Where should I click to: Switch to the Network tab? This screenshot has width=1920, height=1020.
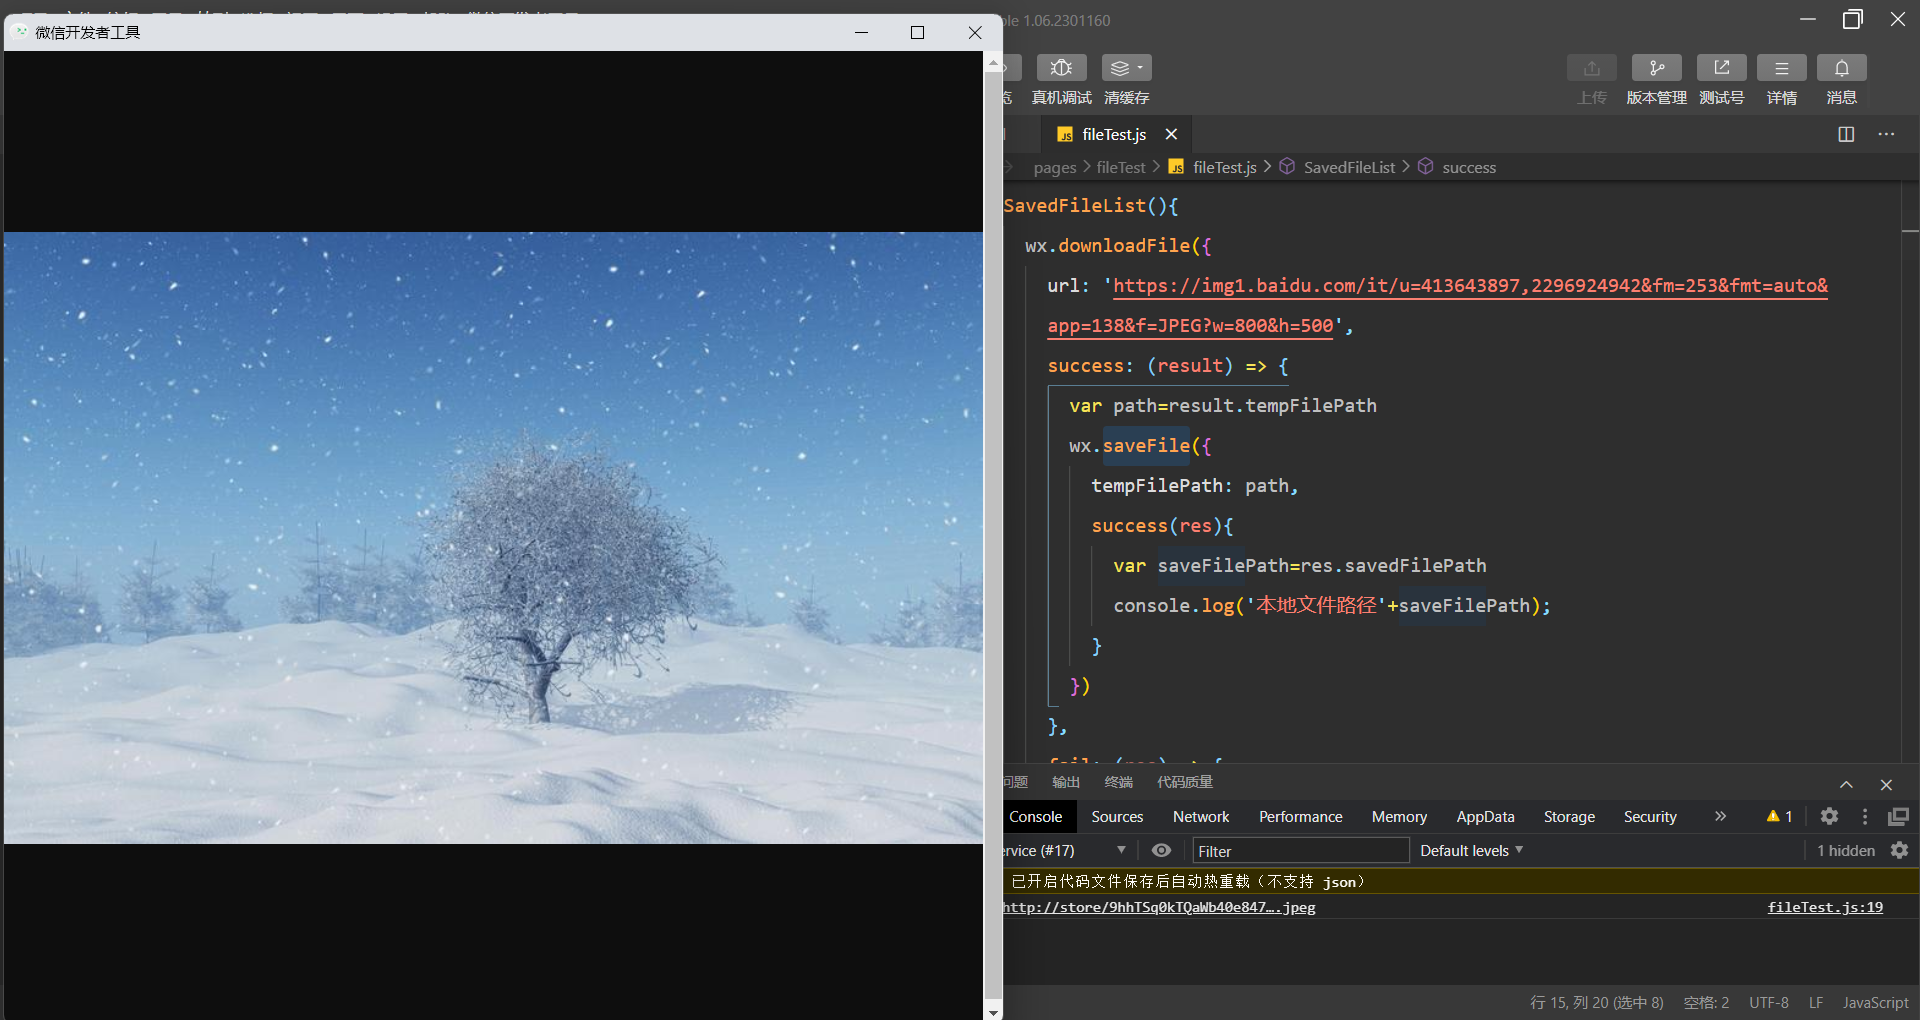(1201, 816)
